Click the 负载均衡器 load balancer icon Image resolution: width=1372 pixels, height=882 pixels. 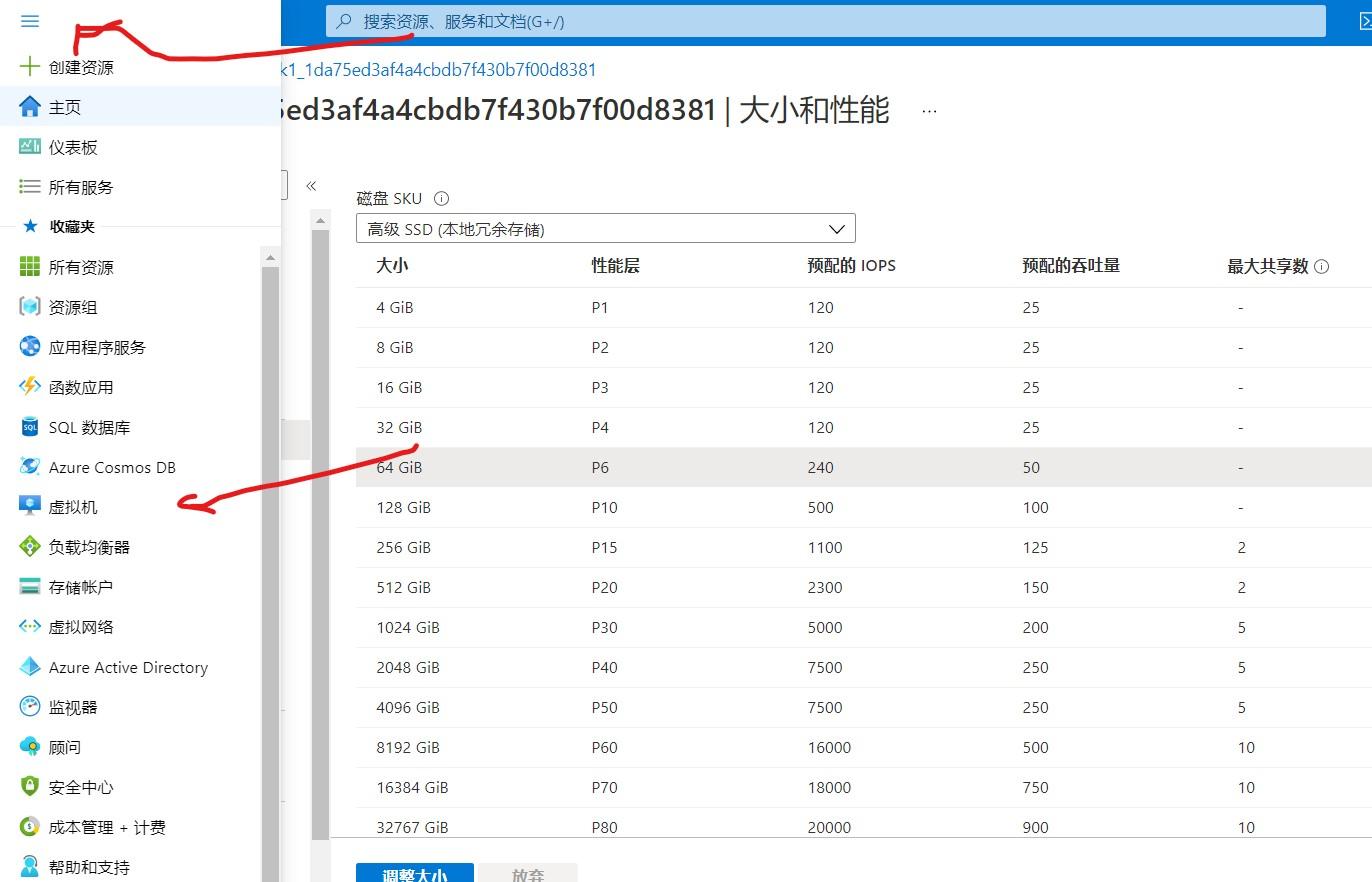[30, 547]
